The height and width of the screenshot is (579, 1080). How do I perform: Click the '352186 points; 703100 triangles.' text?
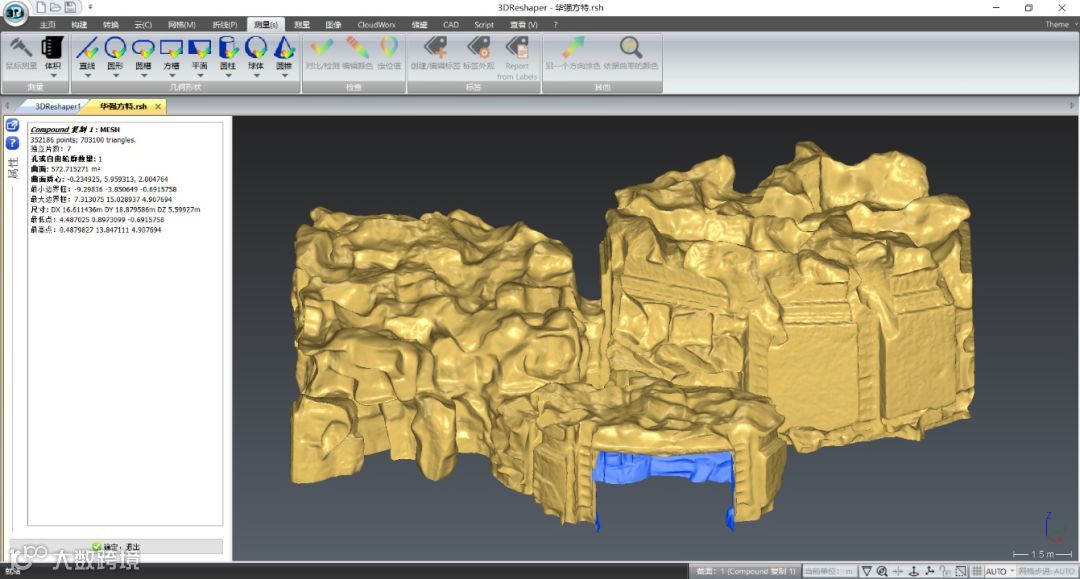click(83, 140)
